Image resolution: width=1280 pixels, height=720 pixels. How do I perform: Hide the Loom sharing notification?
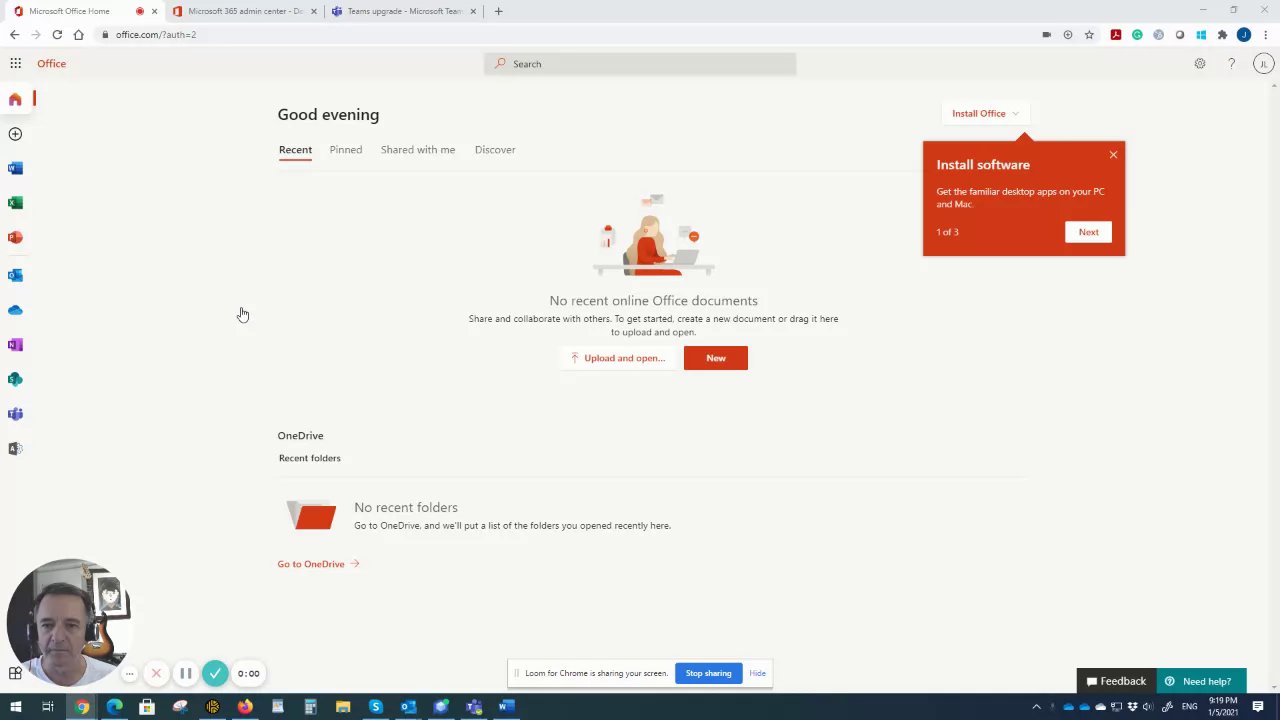point(757,673)
